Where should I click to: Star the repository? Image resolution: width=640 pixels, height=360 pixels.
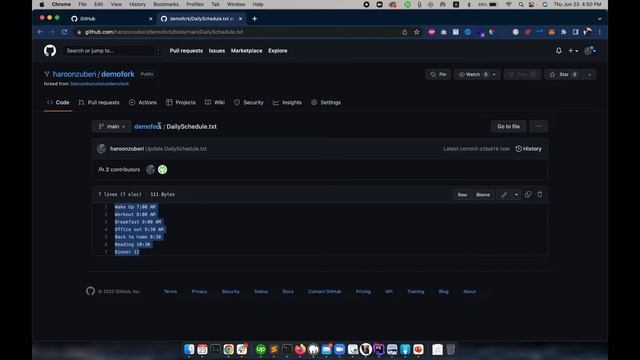click(563, 74)
